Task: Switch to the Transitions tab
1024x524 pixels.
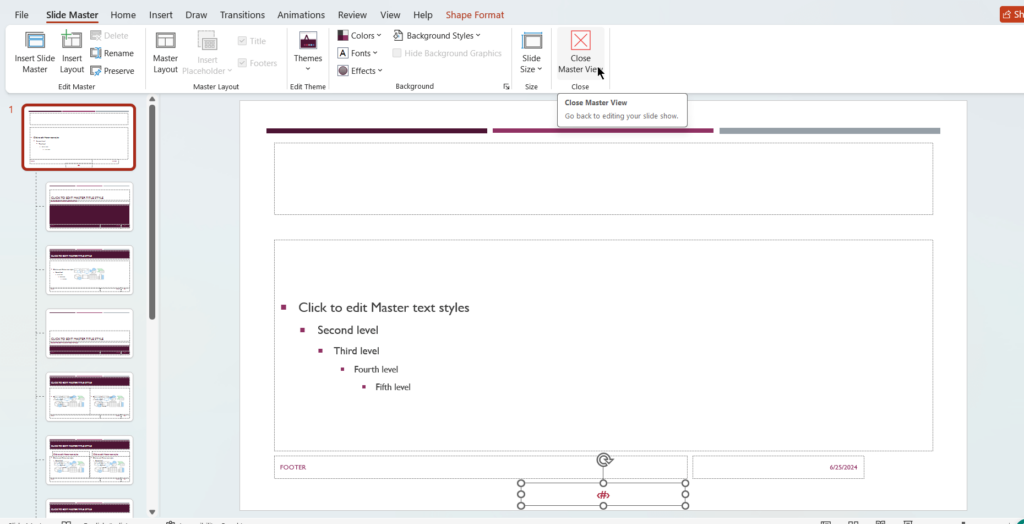Action: (242, 15)
